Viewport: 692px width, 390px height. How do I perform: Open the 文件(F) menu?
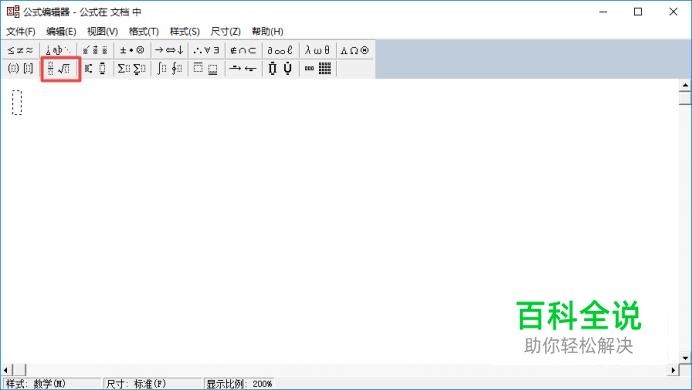click(x=21, y=31)
